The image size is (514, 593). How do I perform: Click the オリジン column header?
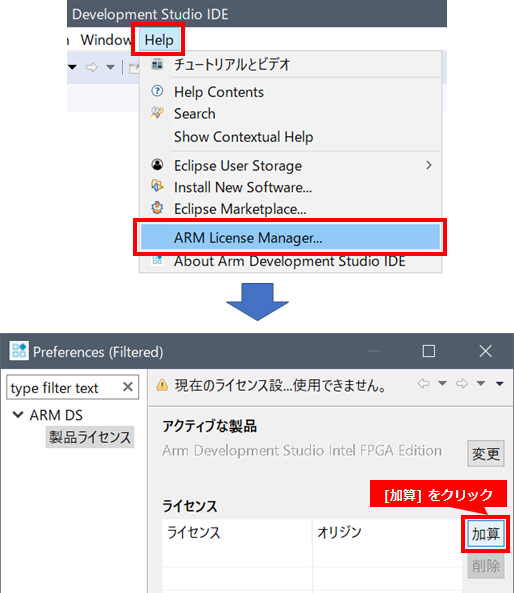[x=388, y=532]
